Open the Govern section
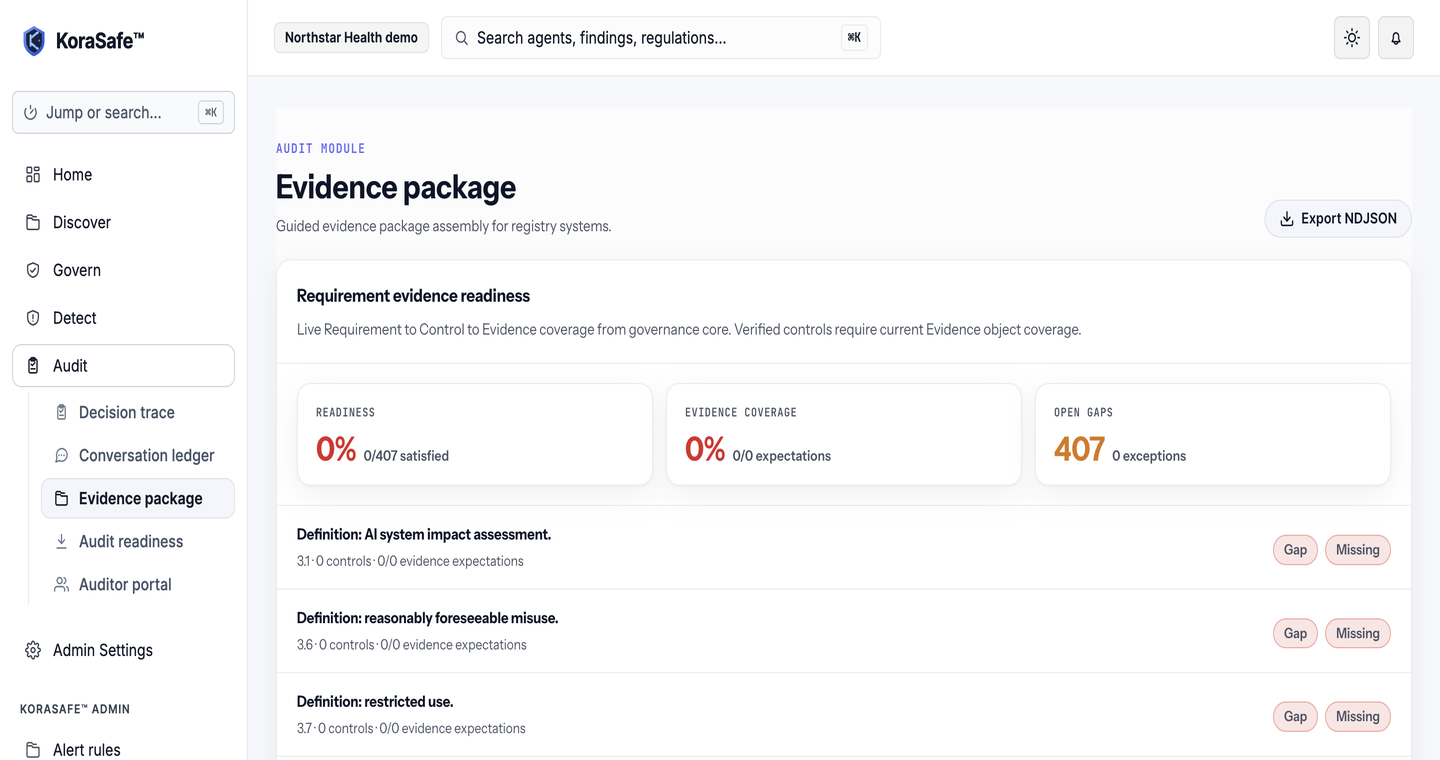Image resolution: width=1440 pixels, height=760 pixels. [x=123, y=270]
